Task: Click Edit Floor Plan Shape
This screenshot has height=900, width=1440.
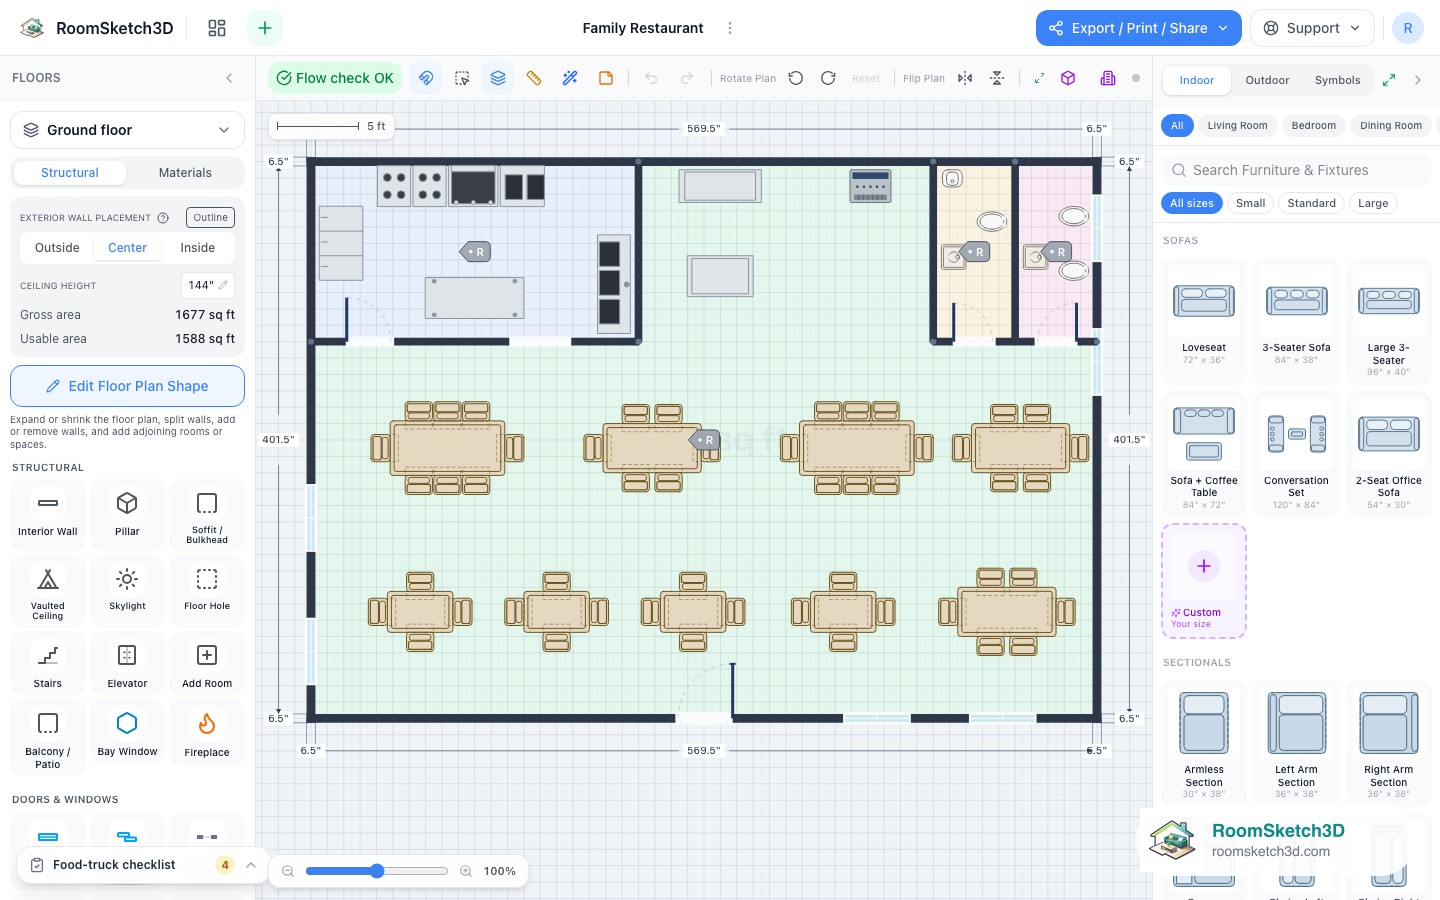Action: coord(127,386)
